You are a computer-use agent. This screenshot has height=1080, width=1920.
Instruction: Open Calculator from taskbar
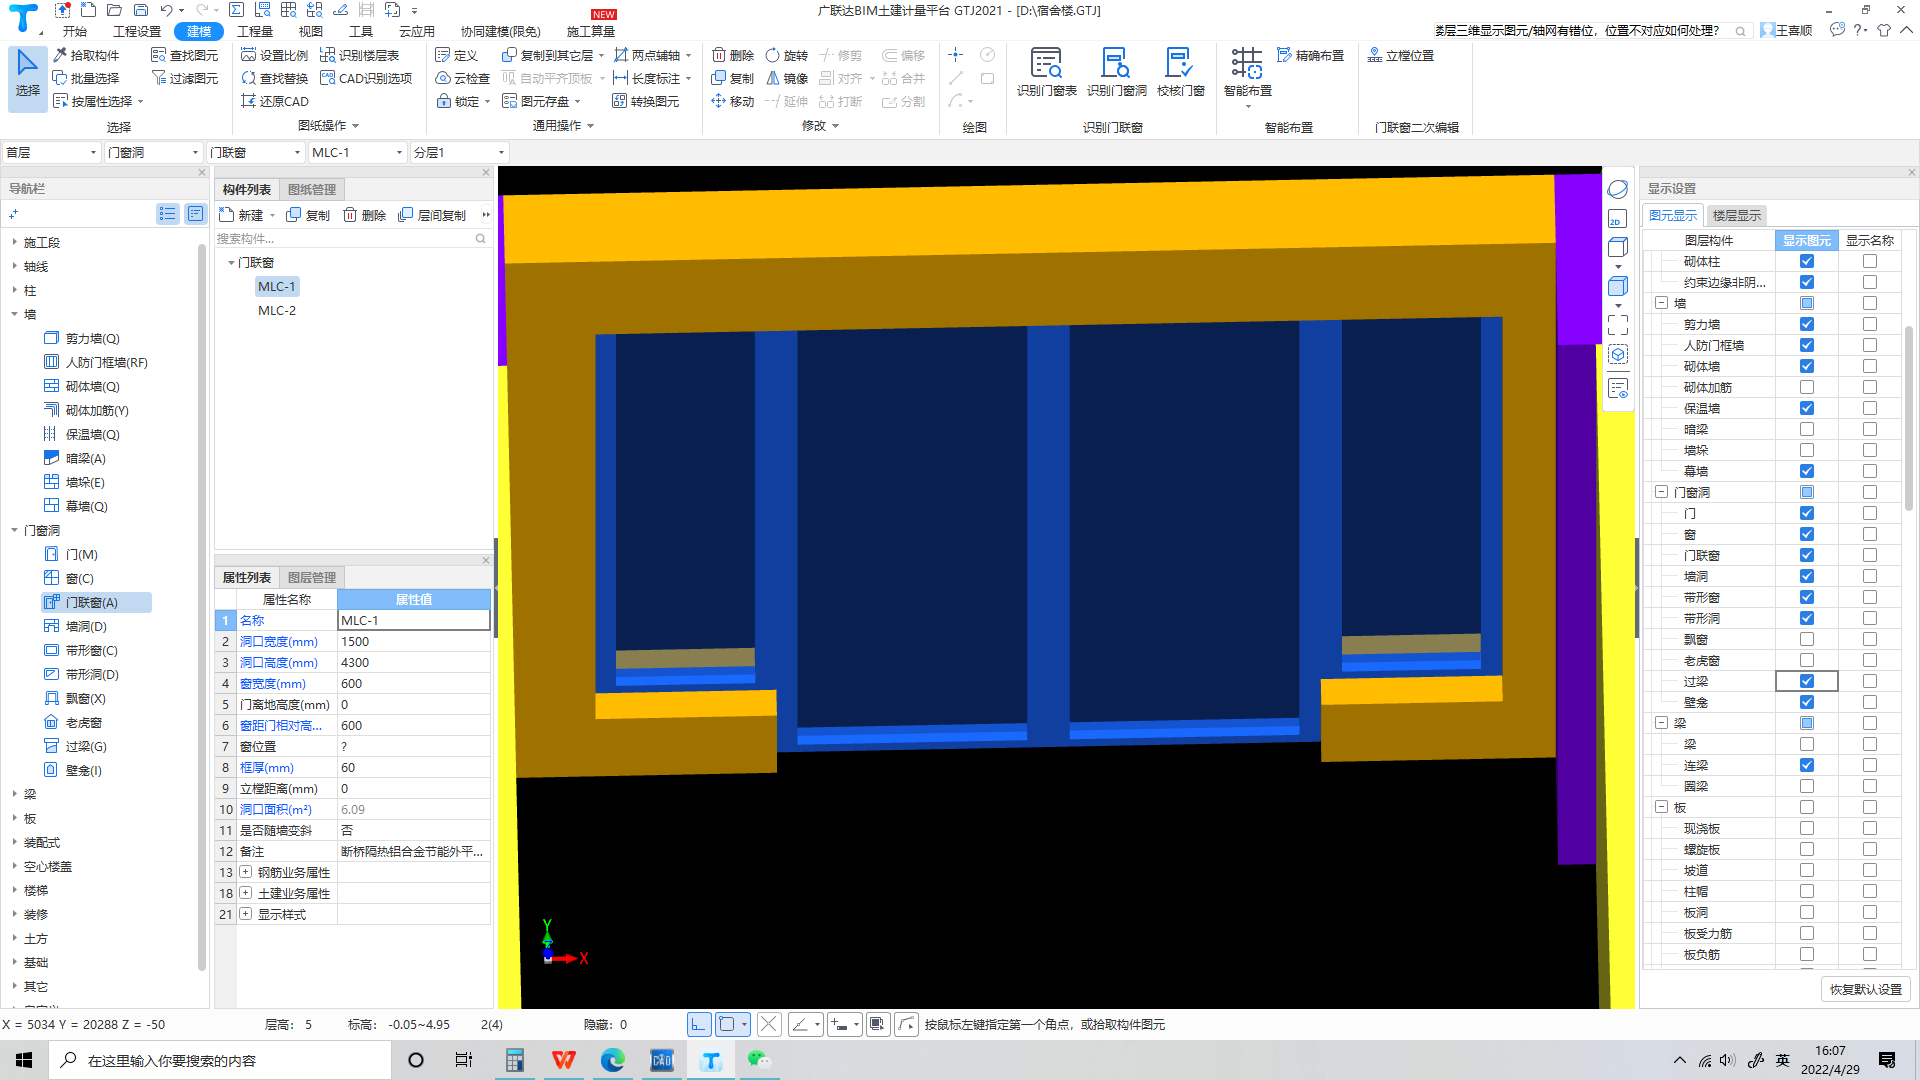[515, 1060]
